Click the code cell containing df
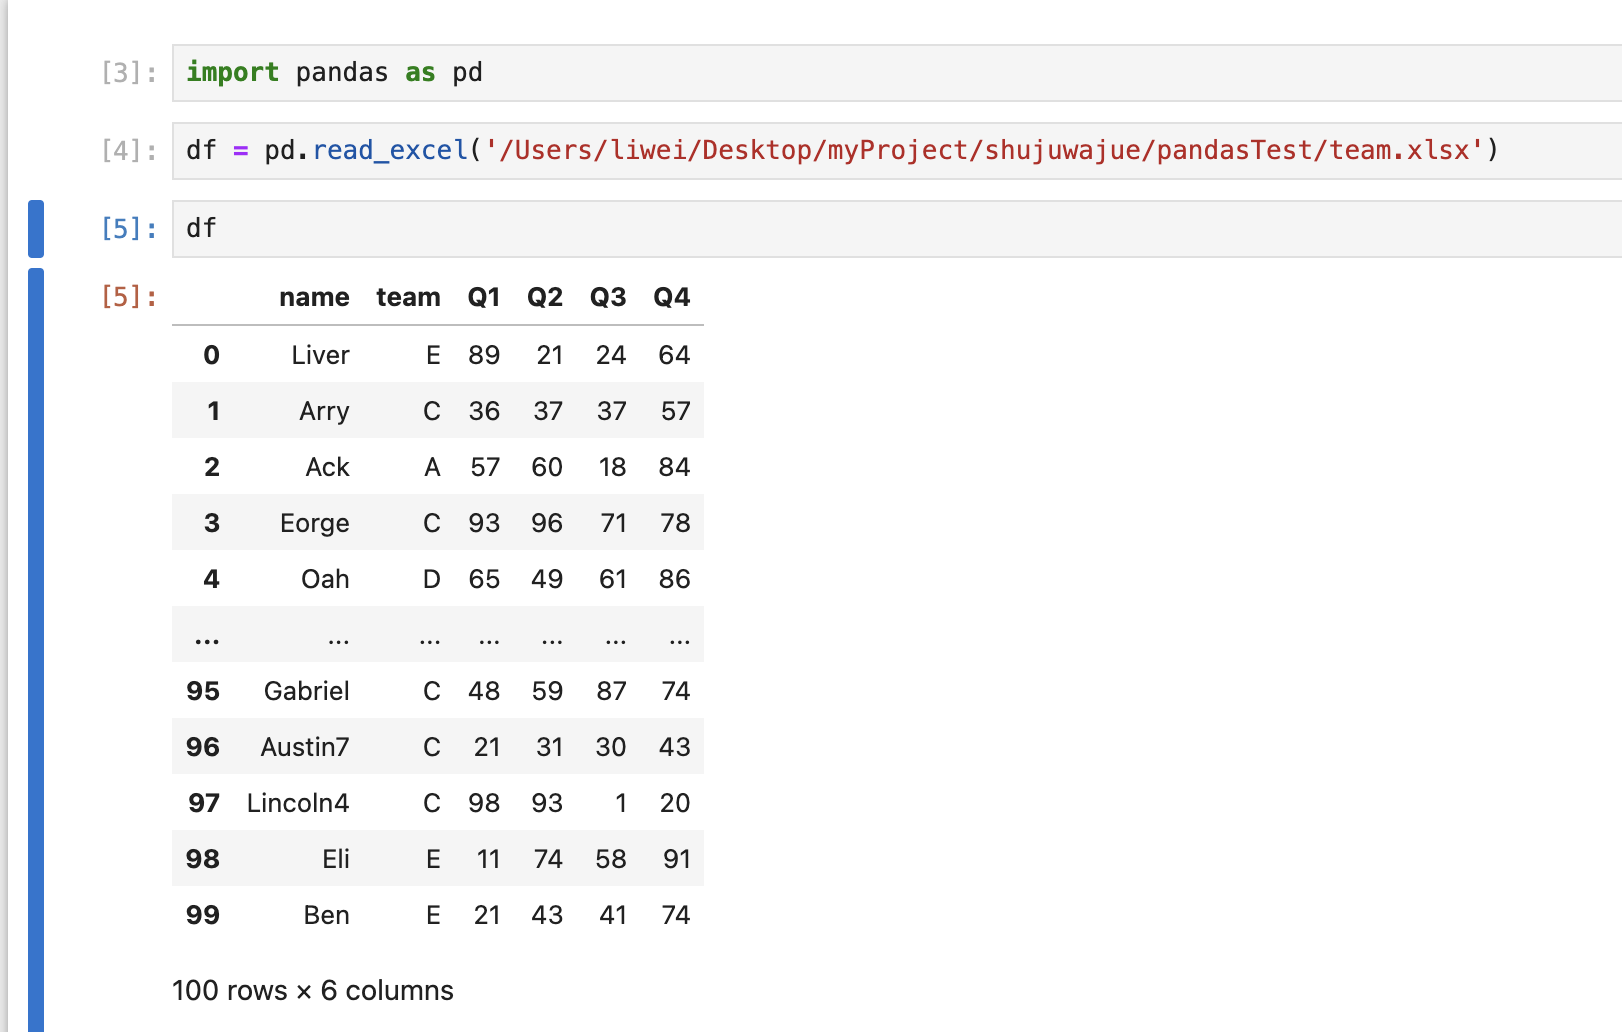1622x1032 pixels. (897, 229)
